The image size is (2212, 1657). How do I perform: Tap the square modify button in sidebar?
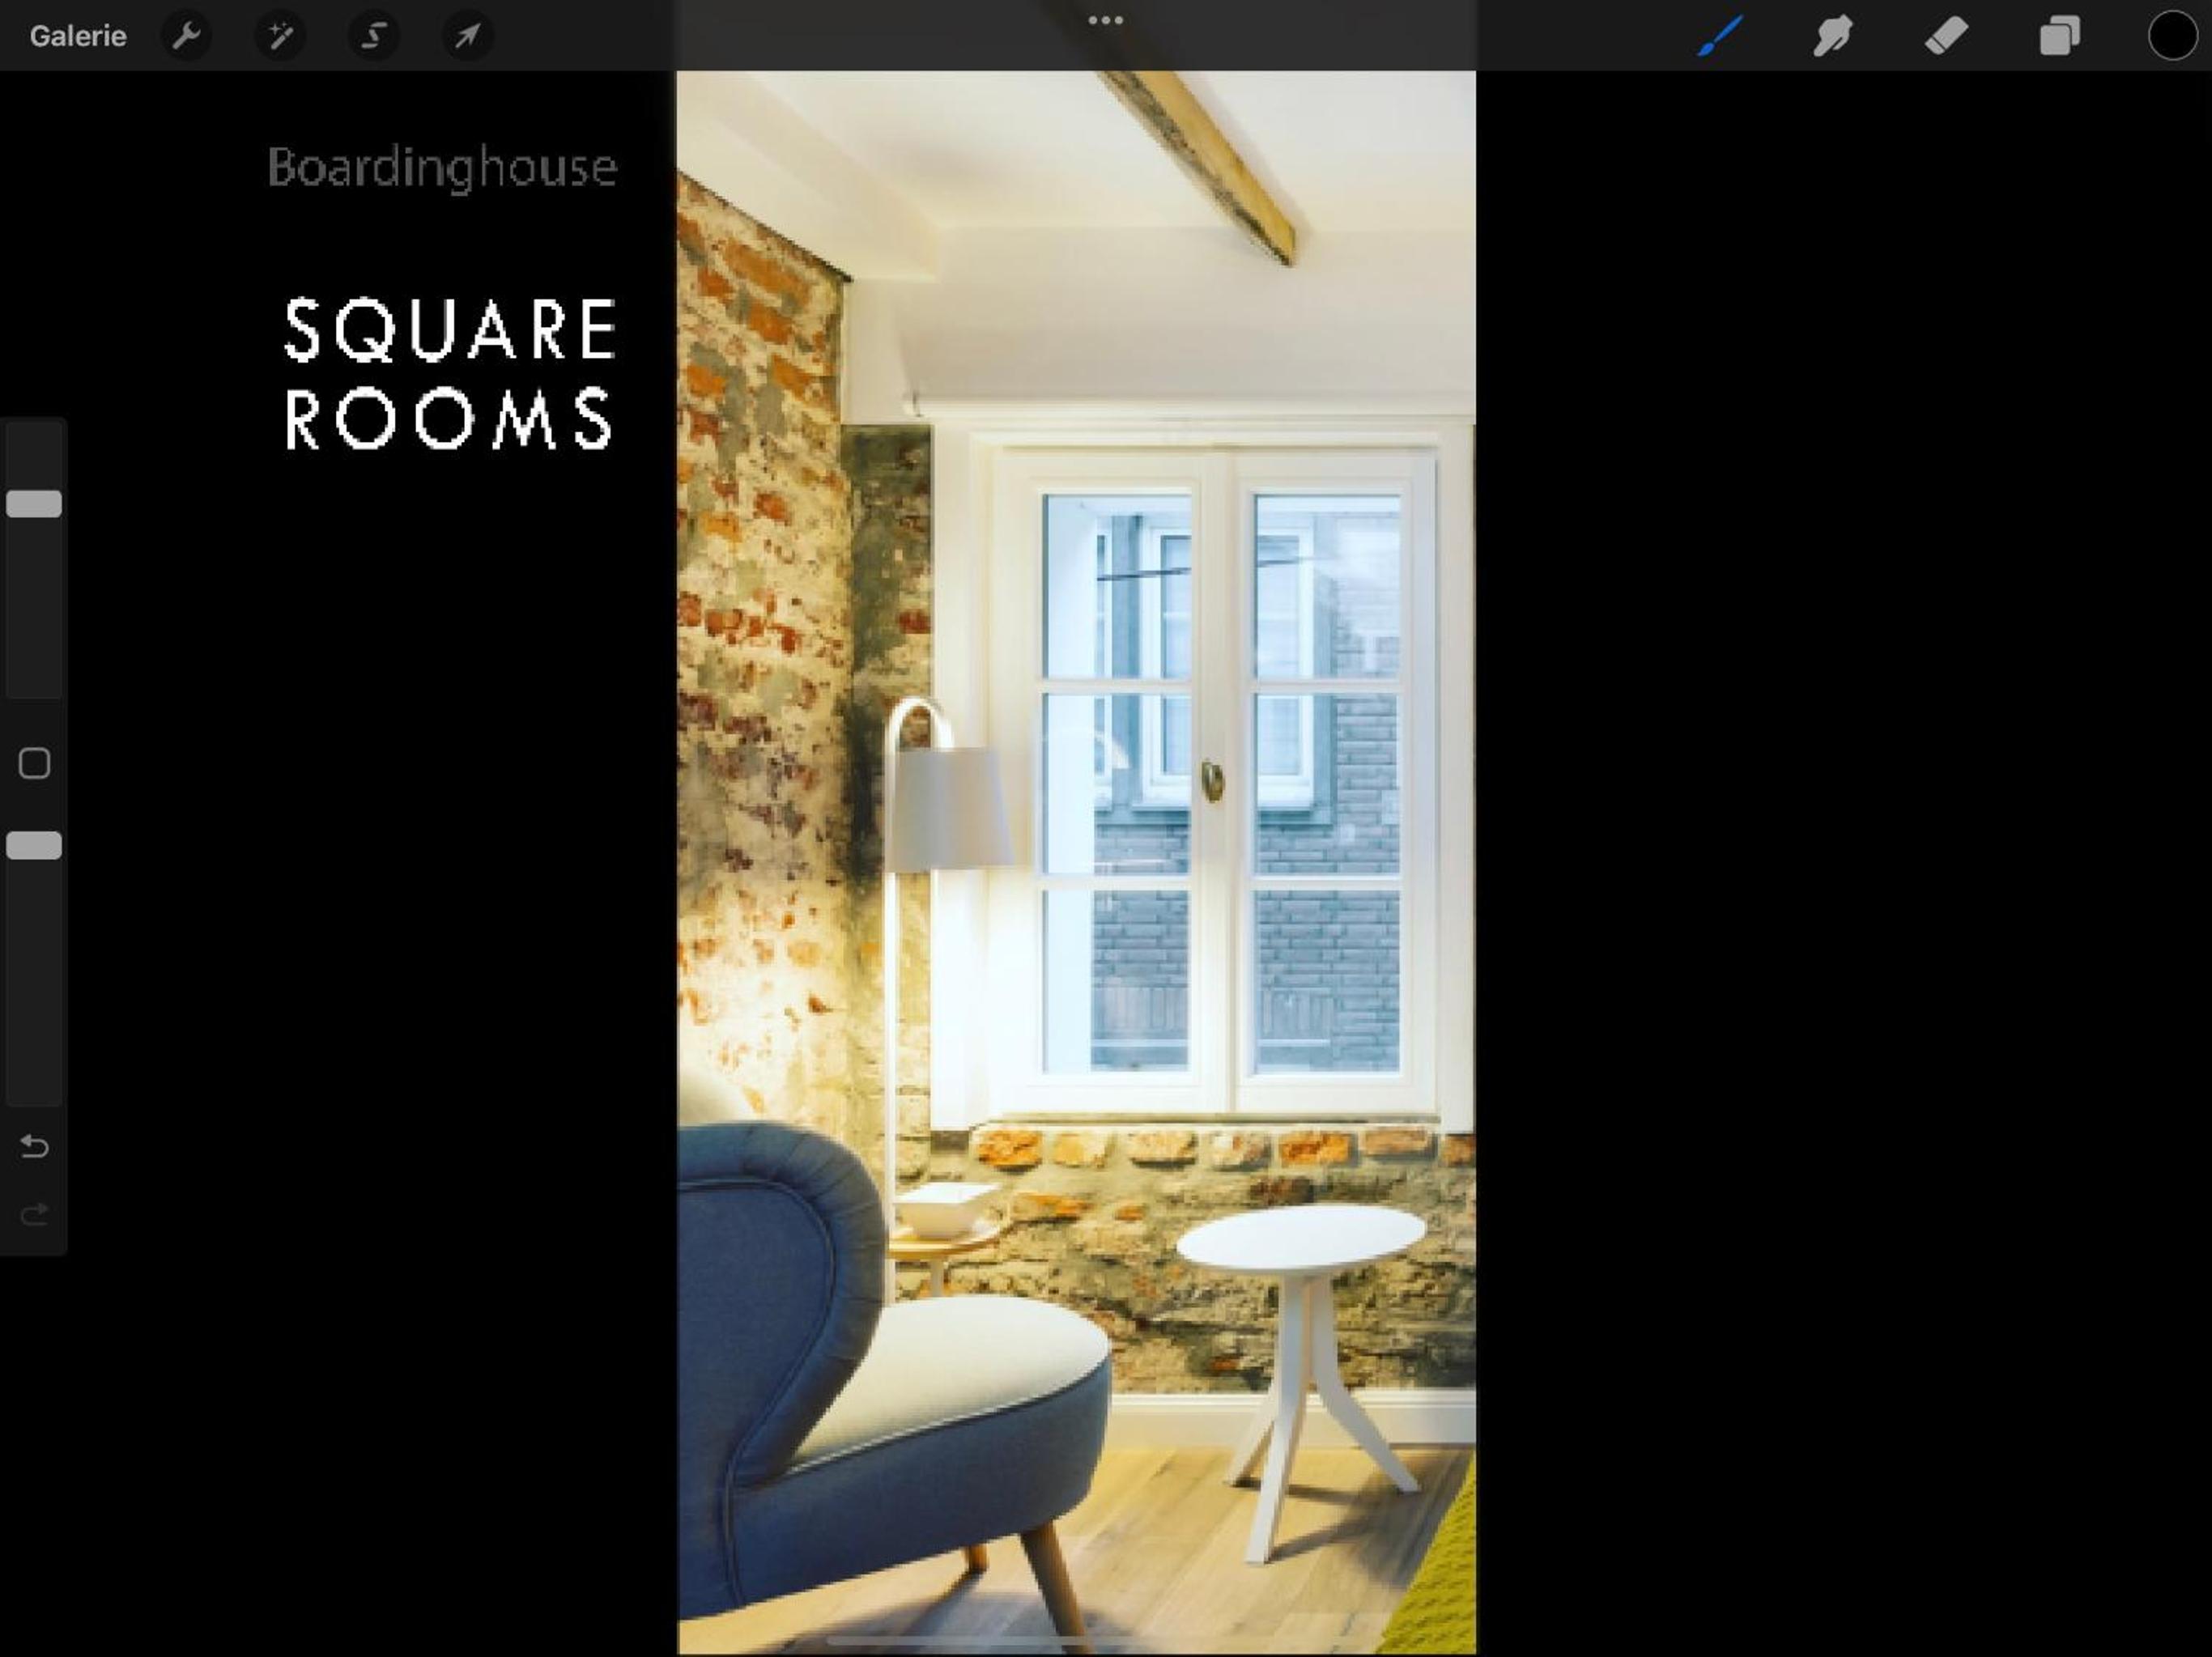point(34,763)
